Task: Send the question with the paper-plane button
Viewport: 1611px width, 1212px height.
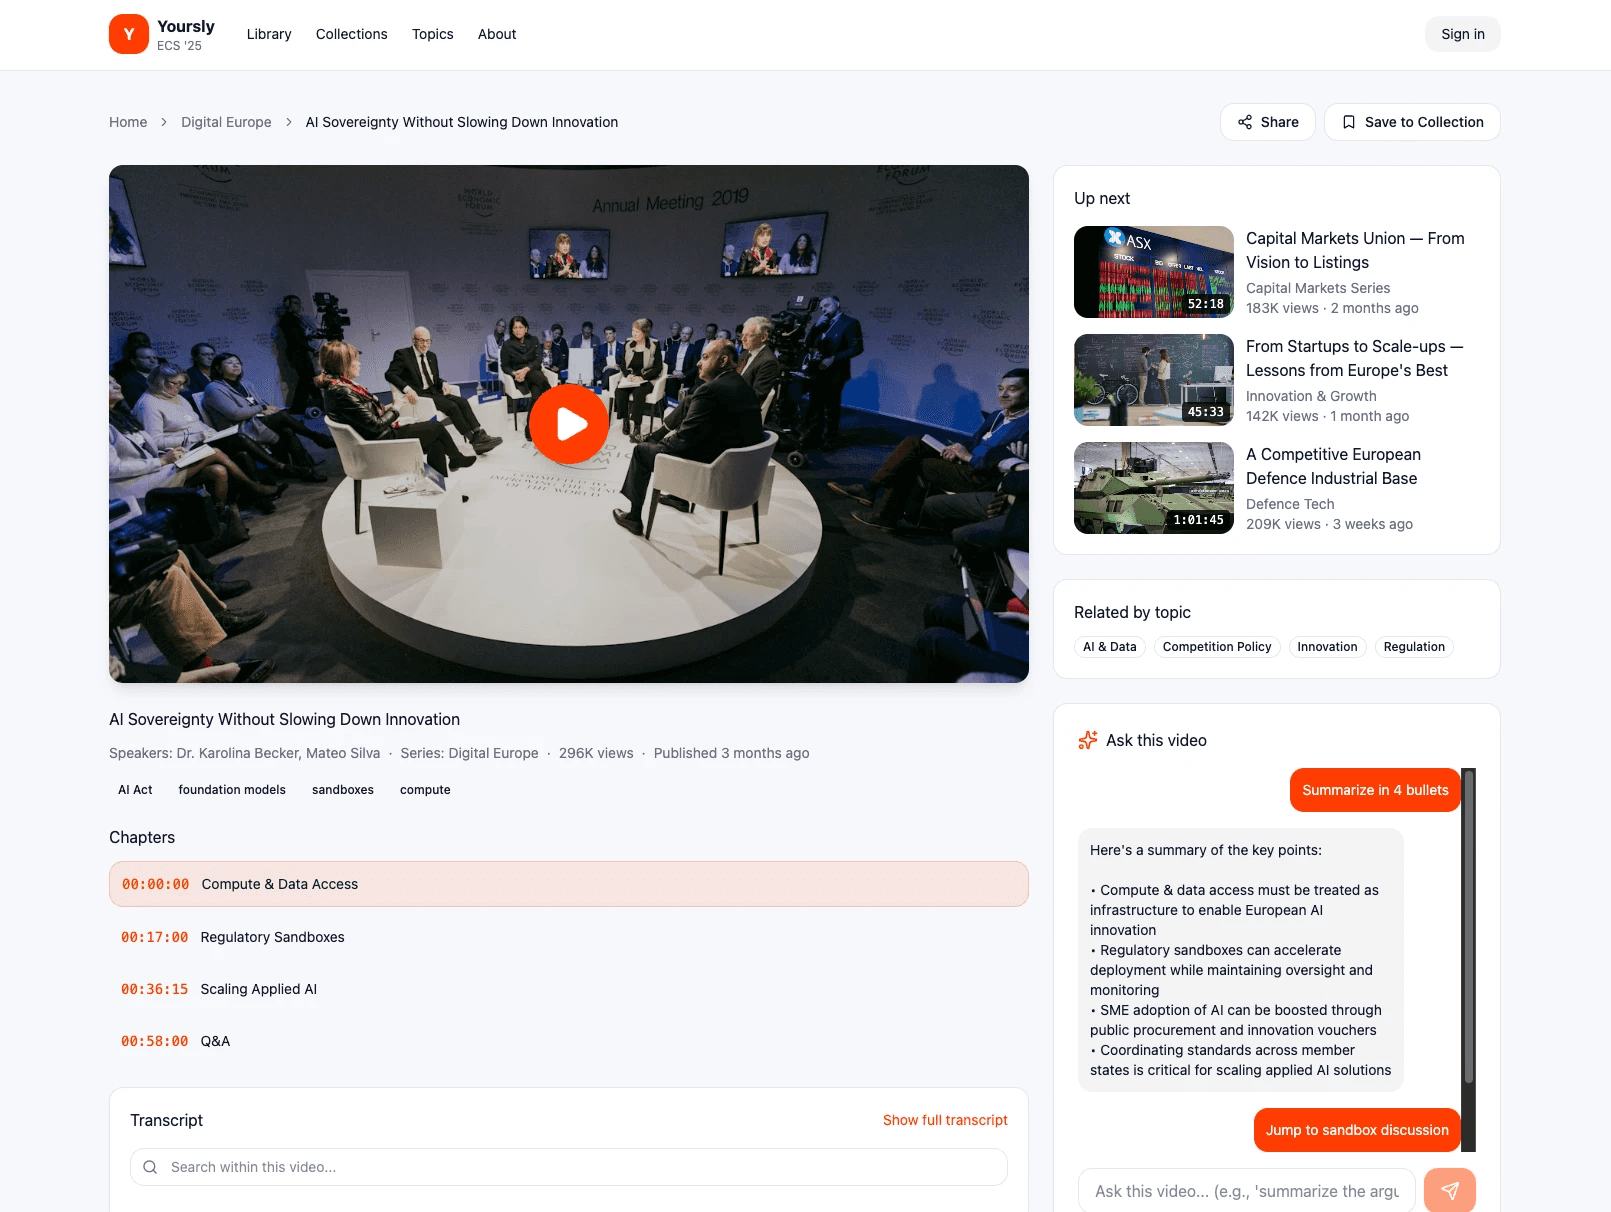Action: pos(1450,1190)
